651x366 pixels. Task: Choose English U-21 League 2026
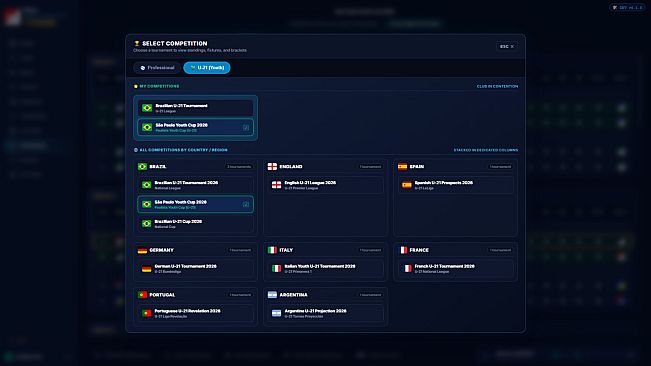(x=326, y=185)
